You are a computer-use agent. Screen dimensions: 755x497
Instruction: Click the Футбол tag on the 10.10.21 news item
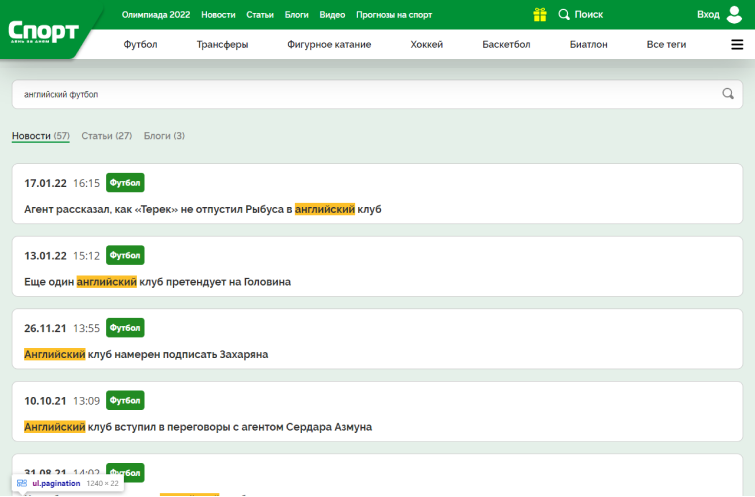[x=125, y=400]
